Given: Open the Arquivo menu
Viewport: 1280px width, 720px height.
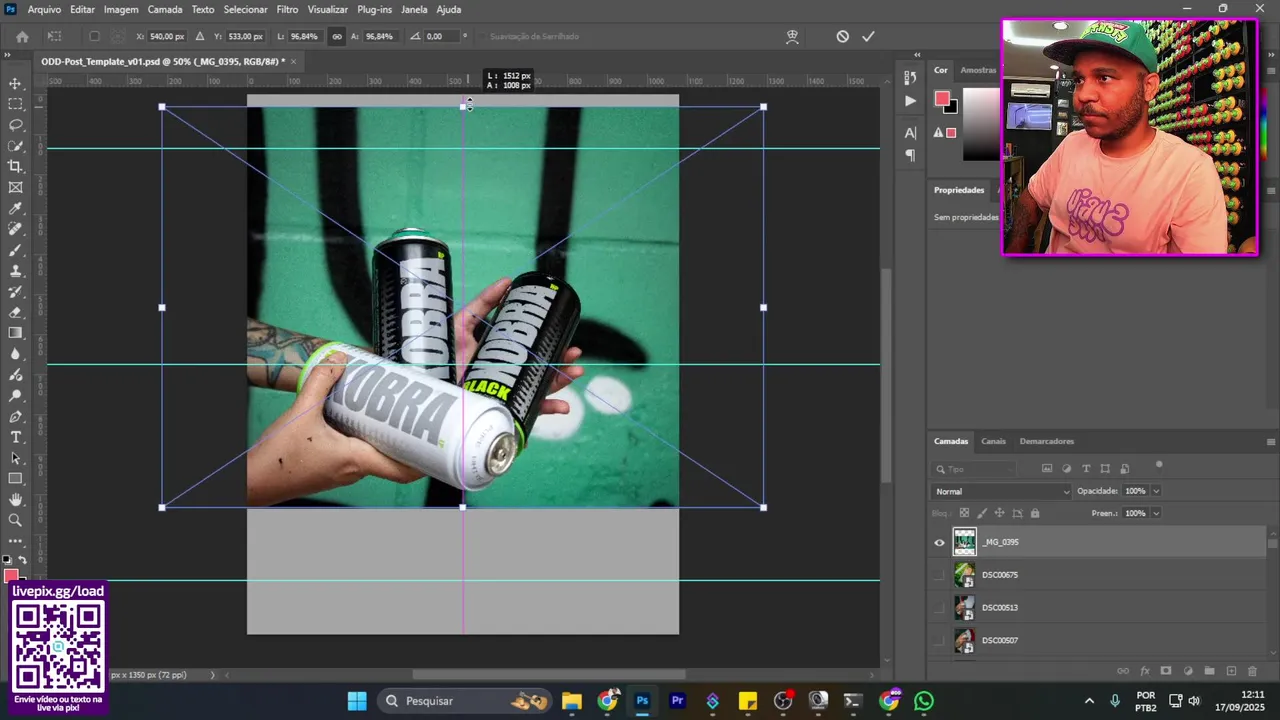Looking at the screenshot, I should (x=44, y=9).
